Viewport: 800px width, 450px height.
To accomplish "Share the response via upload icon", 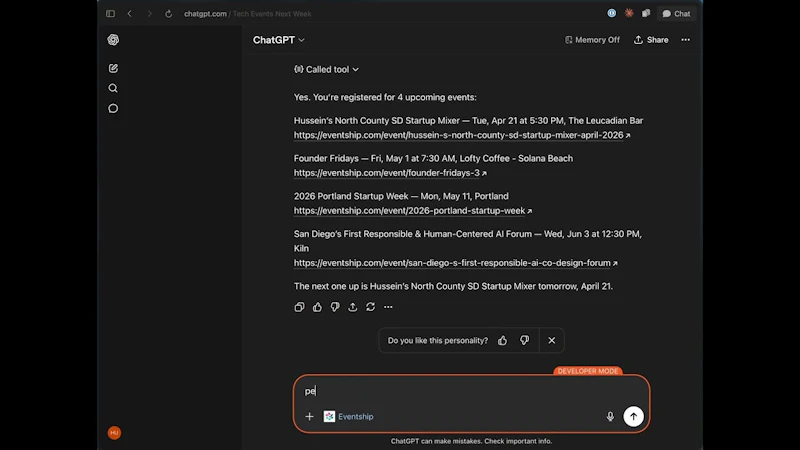I will (x=353, y=307).
